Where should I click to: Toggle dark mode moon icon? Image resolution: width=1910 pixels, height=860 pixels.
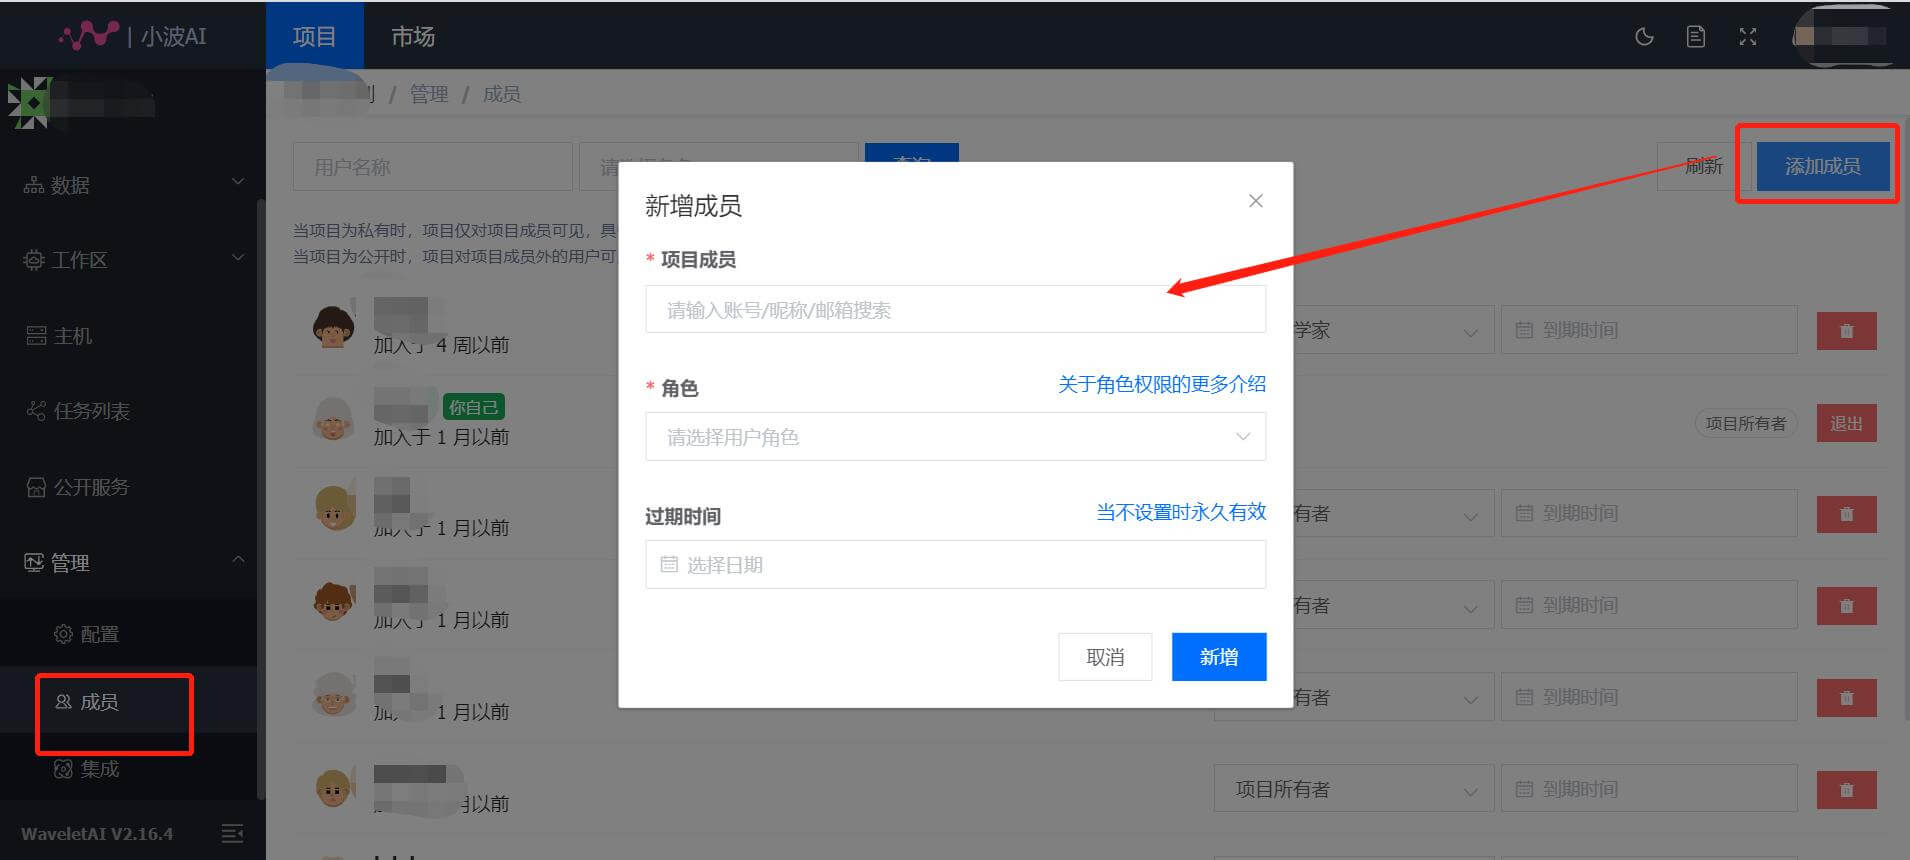pos(1644,37)
